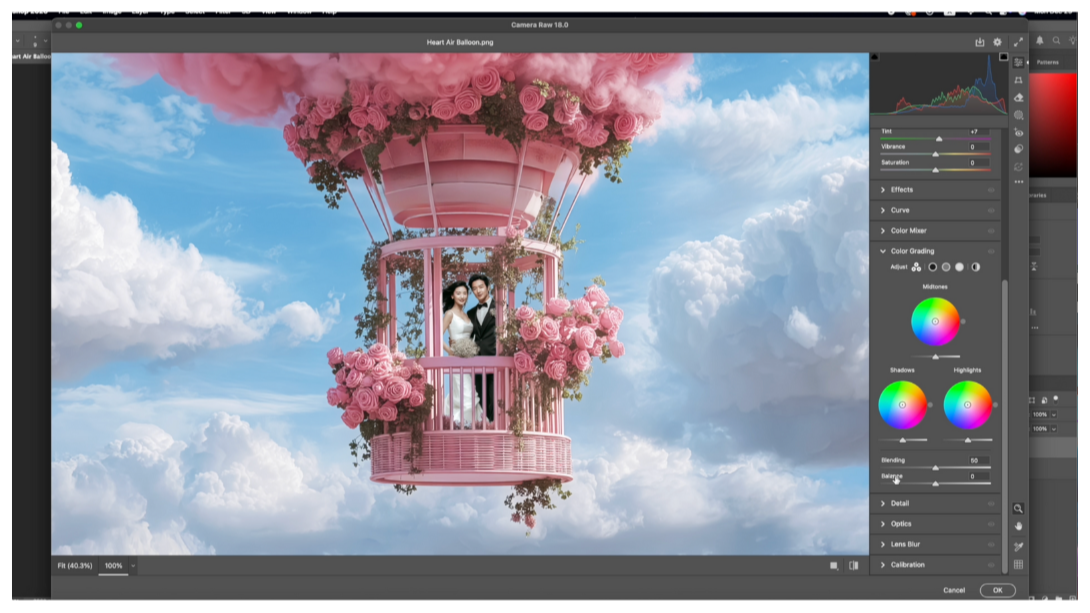The width and height of the screenshot is (1090, 613).
Task: Adjust the Vibrance slider handle
Action: (936, 154)
